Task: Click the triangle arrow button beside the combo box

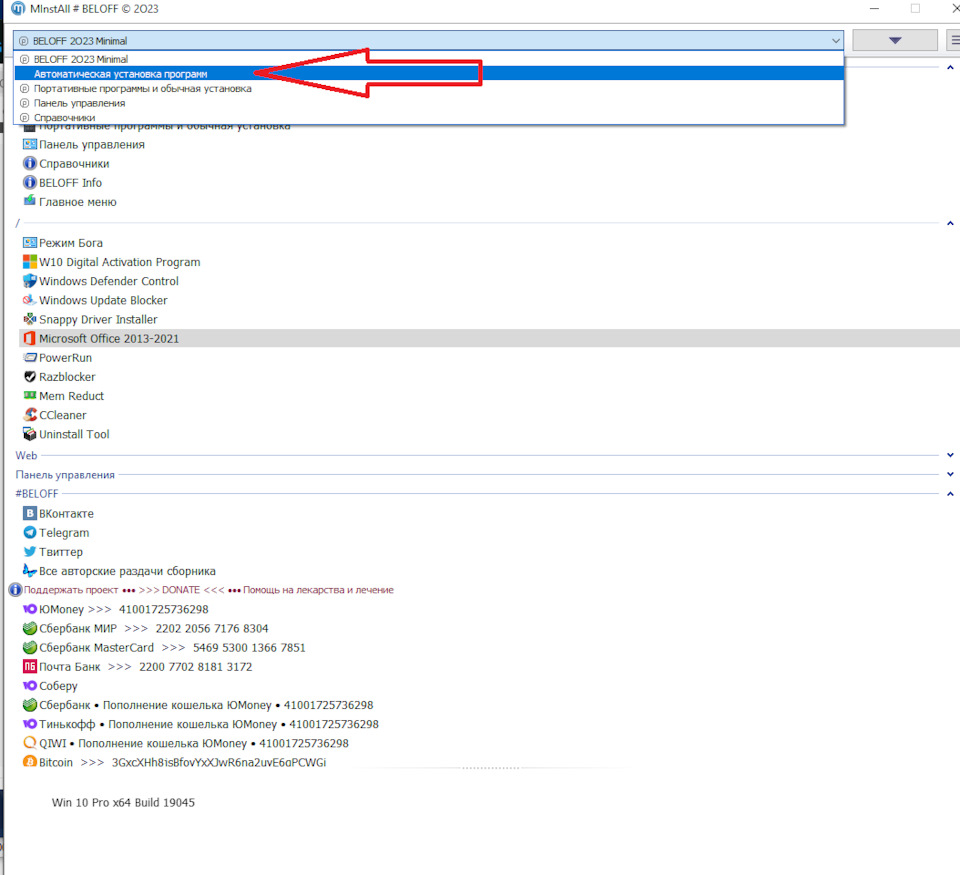Action: tap(894, 40)
